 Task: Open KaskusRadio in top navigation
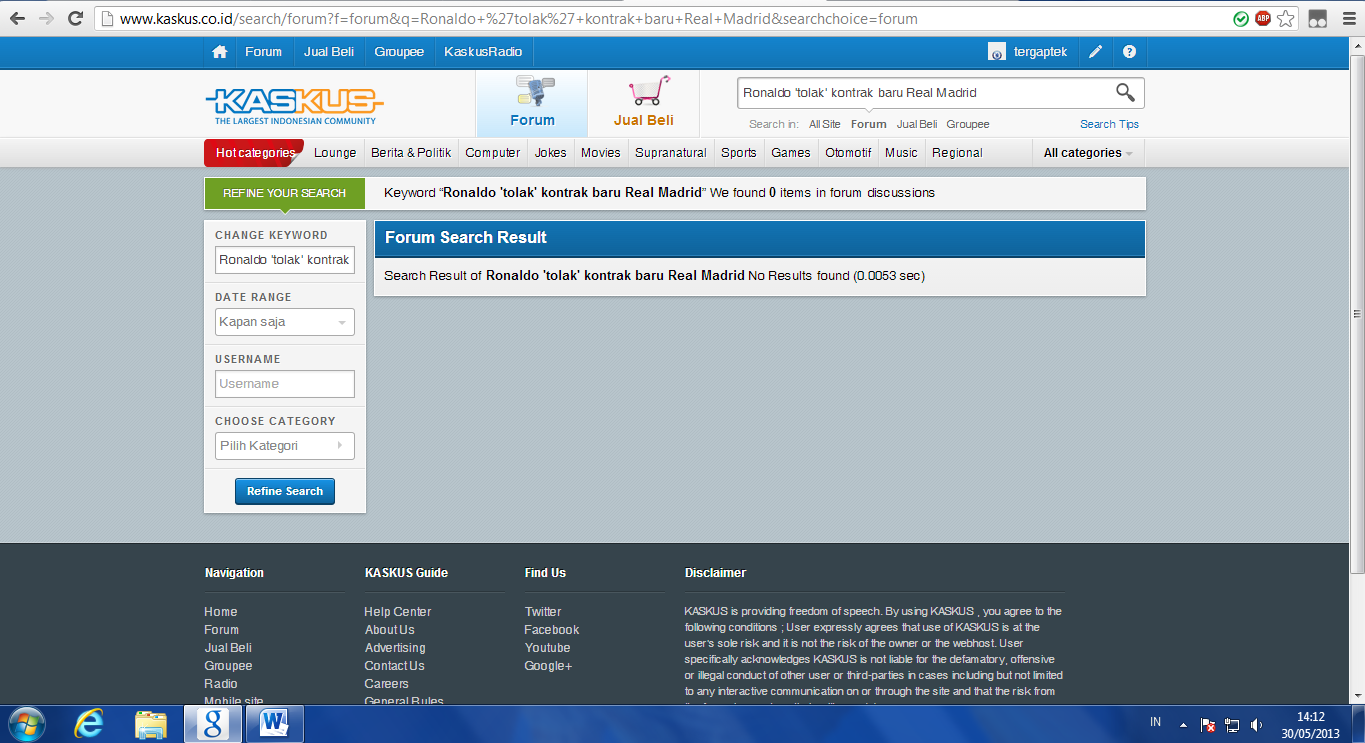click(483, 52)
